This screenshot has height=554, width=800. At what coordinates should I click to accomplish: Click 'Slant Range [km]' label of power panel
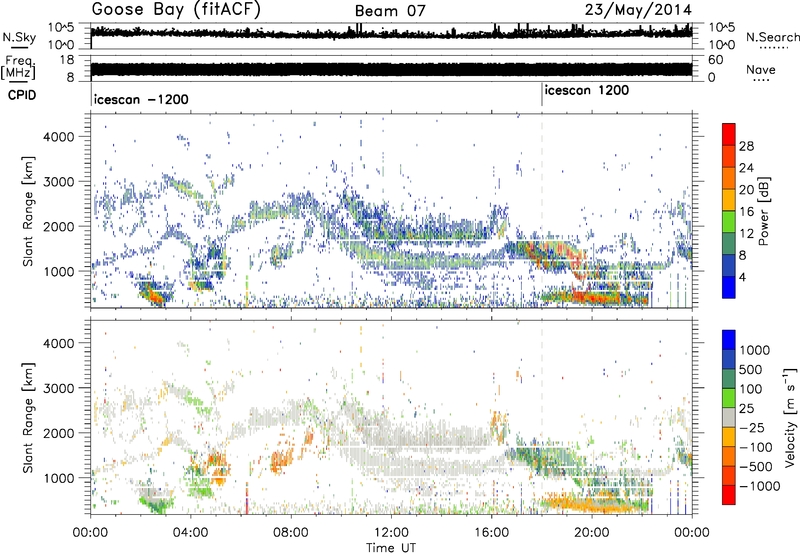(x=28, y=211)
